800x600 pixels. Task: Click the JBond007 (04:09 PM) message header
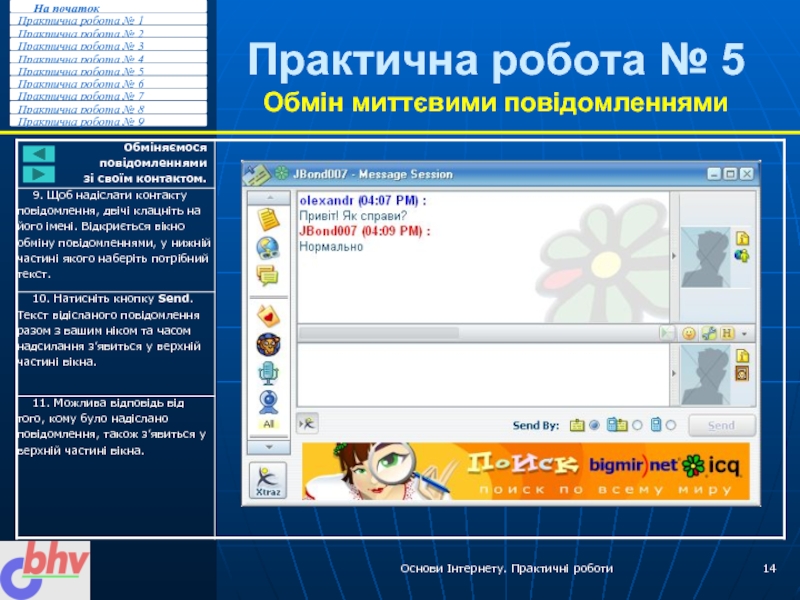pos(365,231)
